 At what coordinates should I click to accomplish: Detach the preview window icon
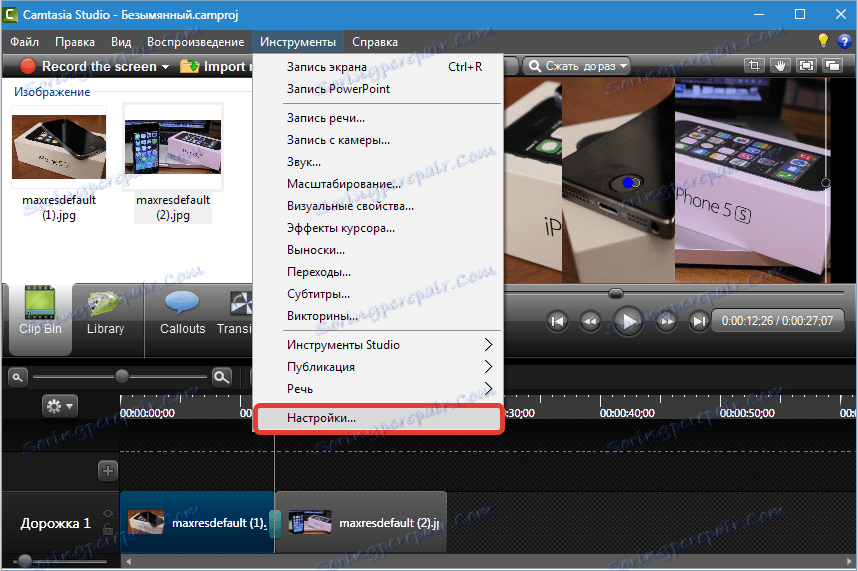[x=832, y=66]
